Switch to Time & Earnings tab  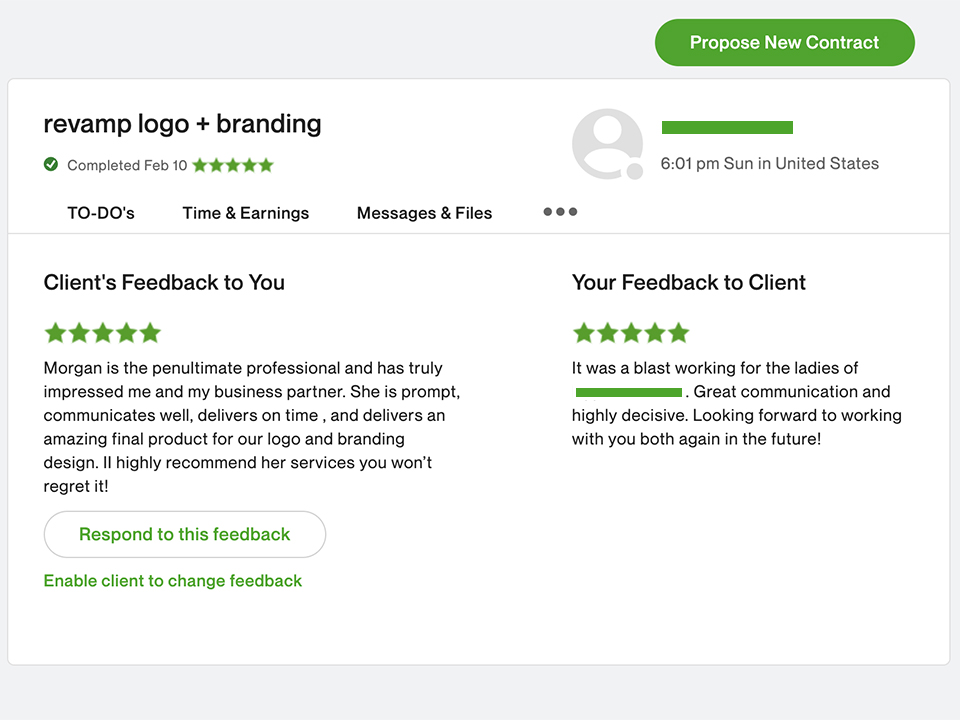coord(246,213)
